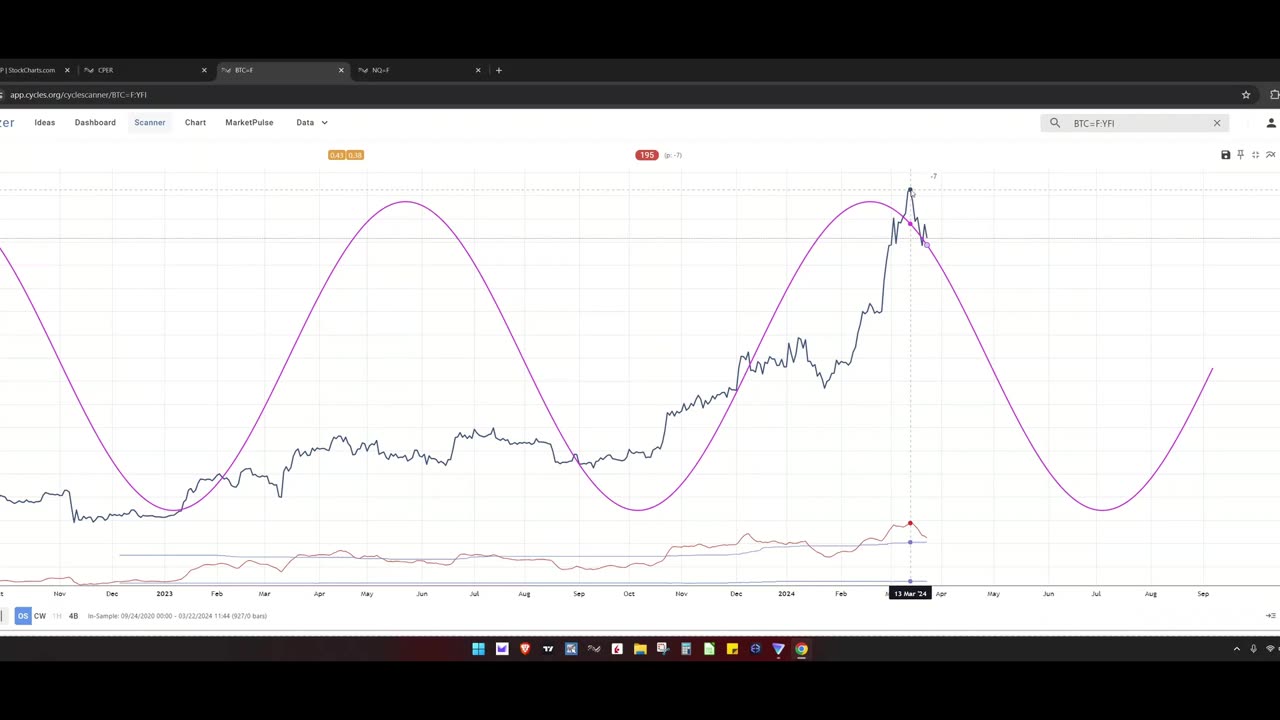This screenshot has height=720, width=1280.
Task: Open a new browser tab
Action: [499, 70]
